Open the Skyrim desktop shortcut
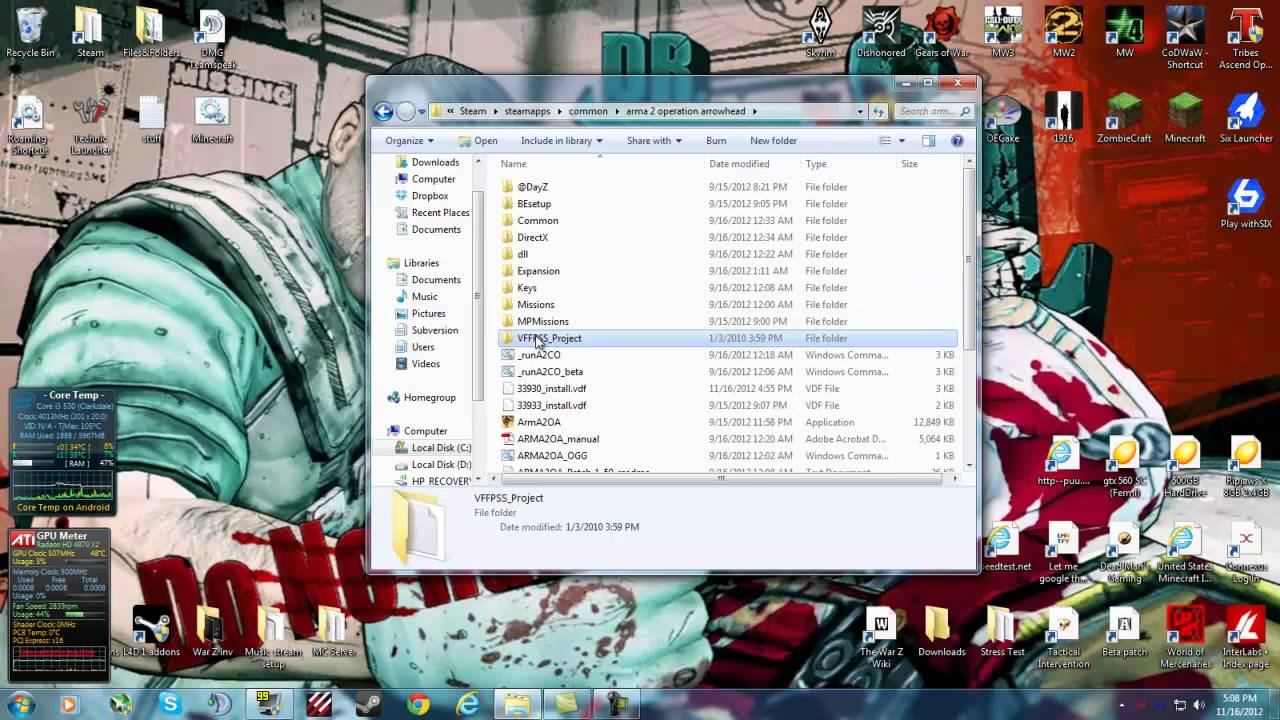Image resolution: width=1280 pixels, height=720 pixels. tap(820, 32)
